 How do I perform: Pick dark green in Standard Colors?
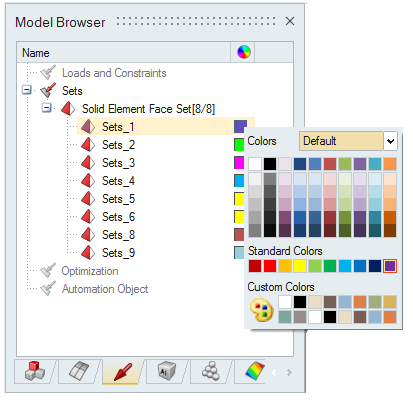pyautogui.click(x=330, y=266)
